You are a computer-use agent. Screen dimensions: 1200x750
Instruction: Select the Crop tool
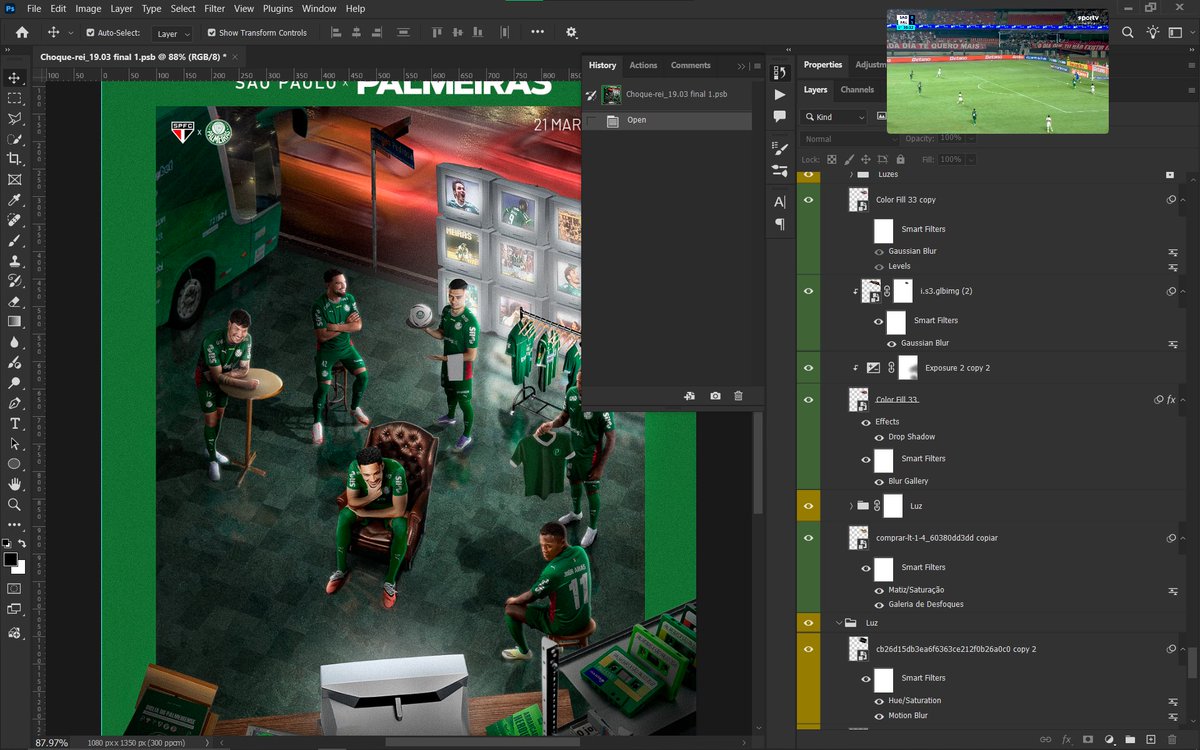(x=14, y=159)
